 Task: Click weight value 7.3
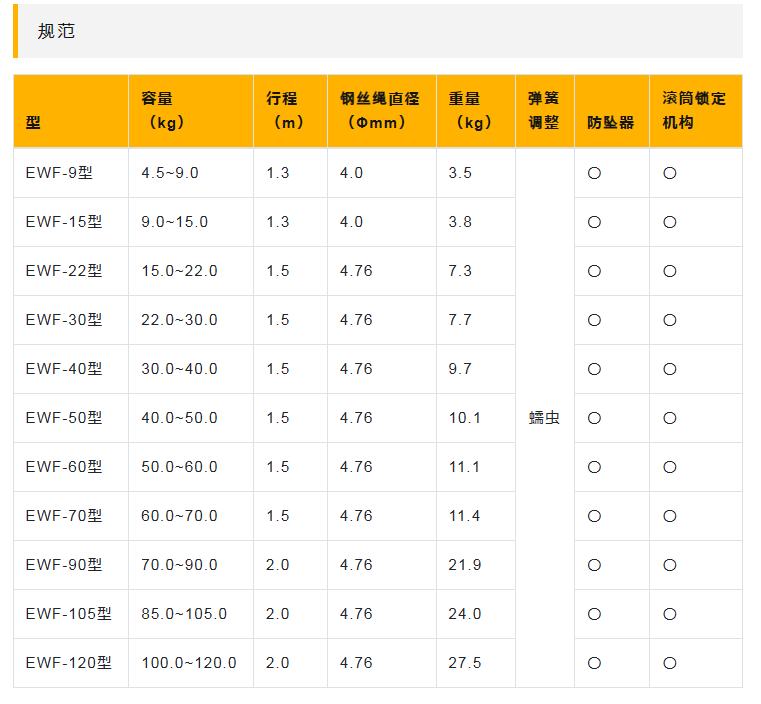click(x=460, y=271)
